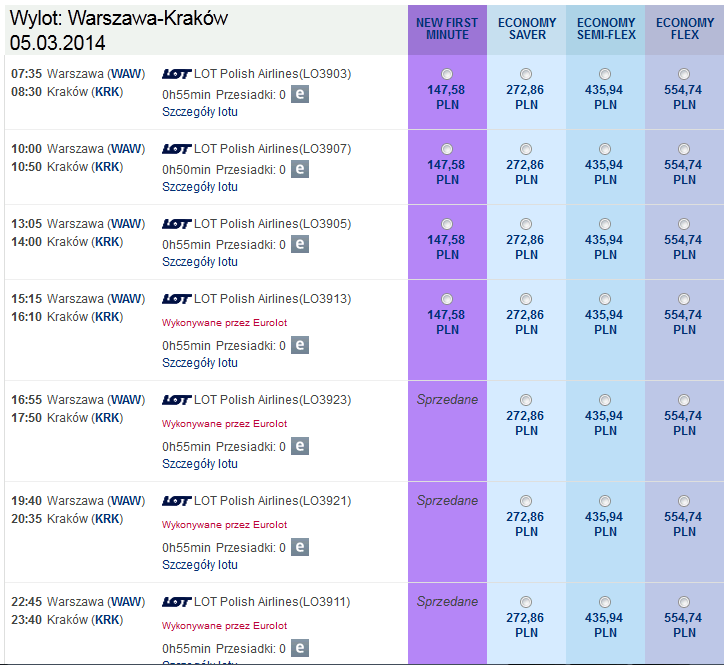Click 'Sprzedane' in the 22:45 flight row
Viewport: 724px width, 665px height.
[x=447, y=602]
